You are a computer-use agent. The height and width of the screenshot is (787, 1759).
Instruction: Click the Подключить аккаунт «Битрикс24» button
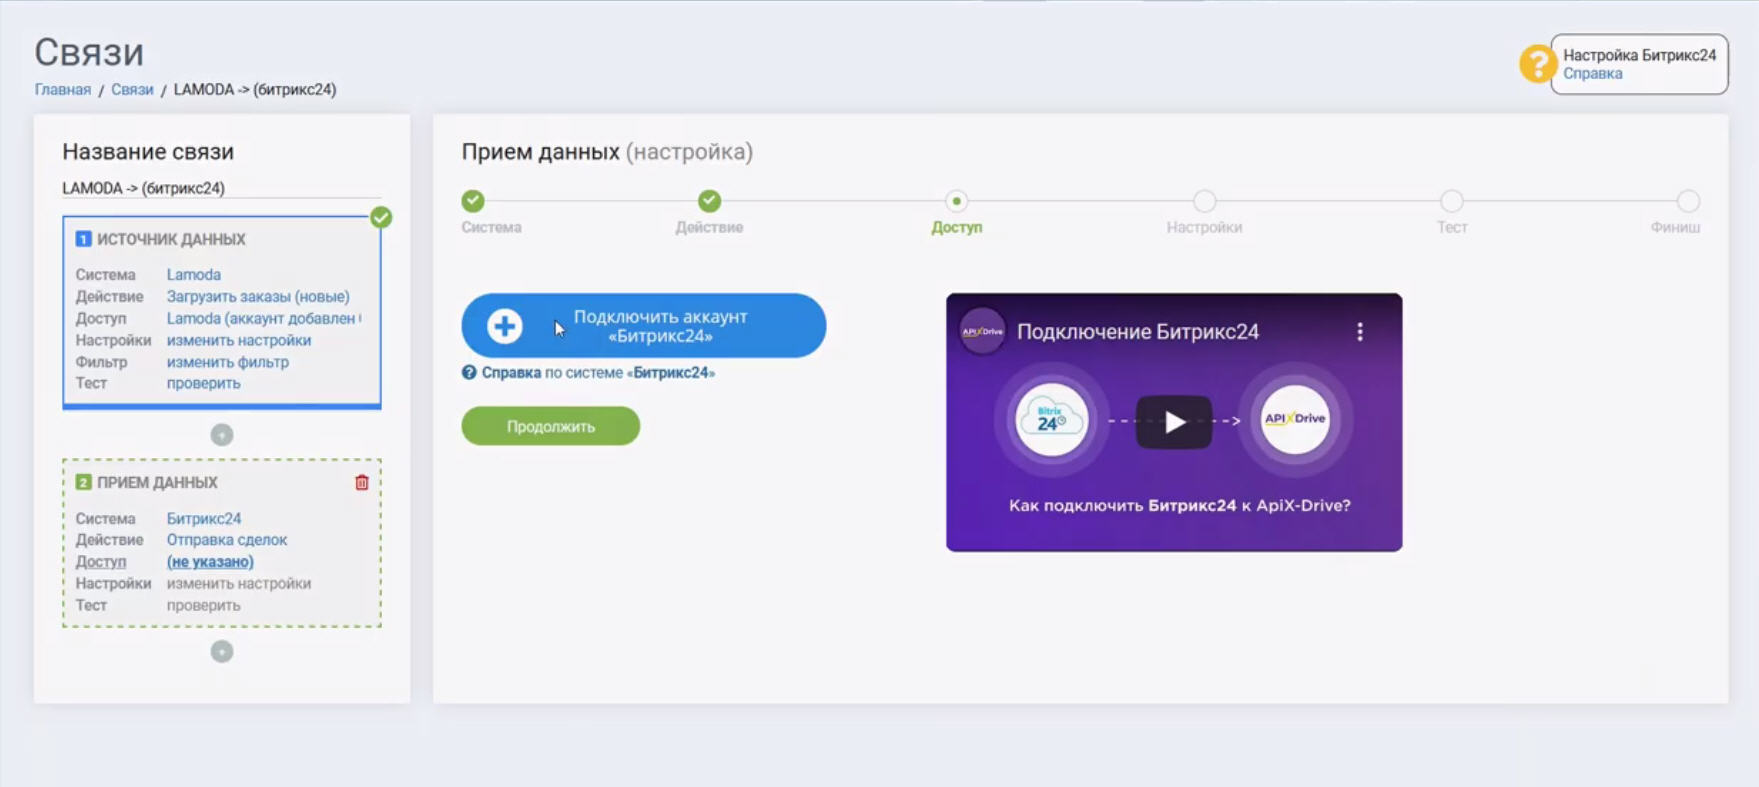pos(644,326)
